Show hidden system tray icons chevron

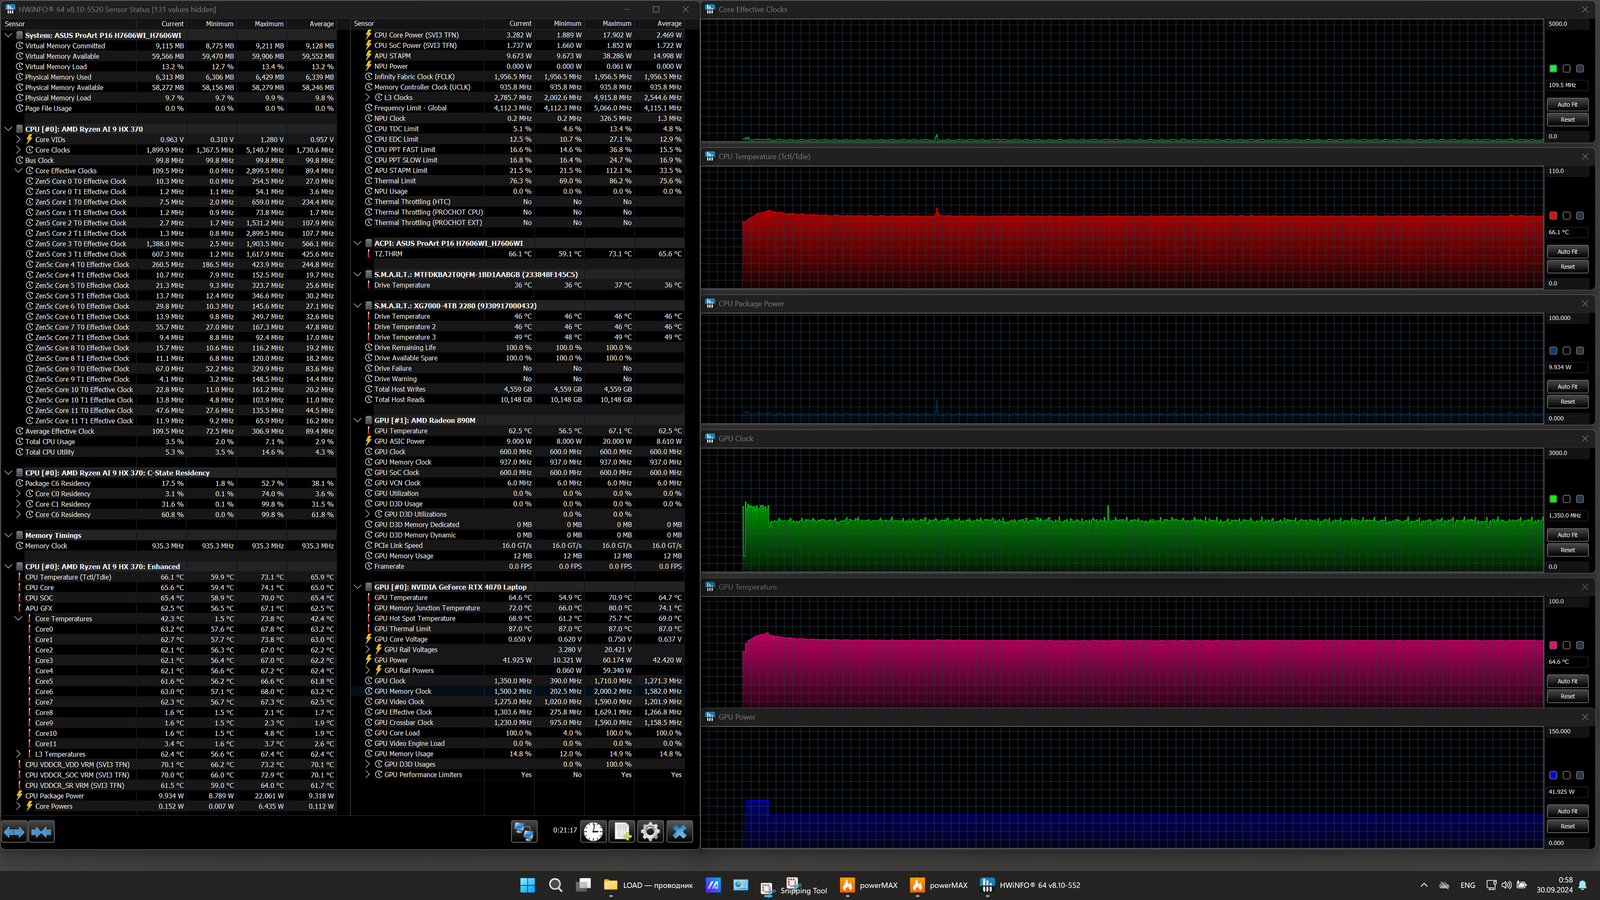pos(1424,885)
